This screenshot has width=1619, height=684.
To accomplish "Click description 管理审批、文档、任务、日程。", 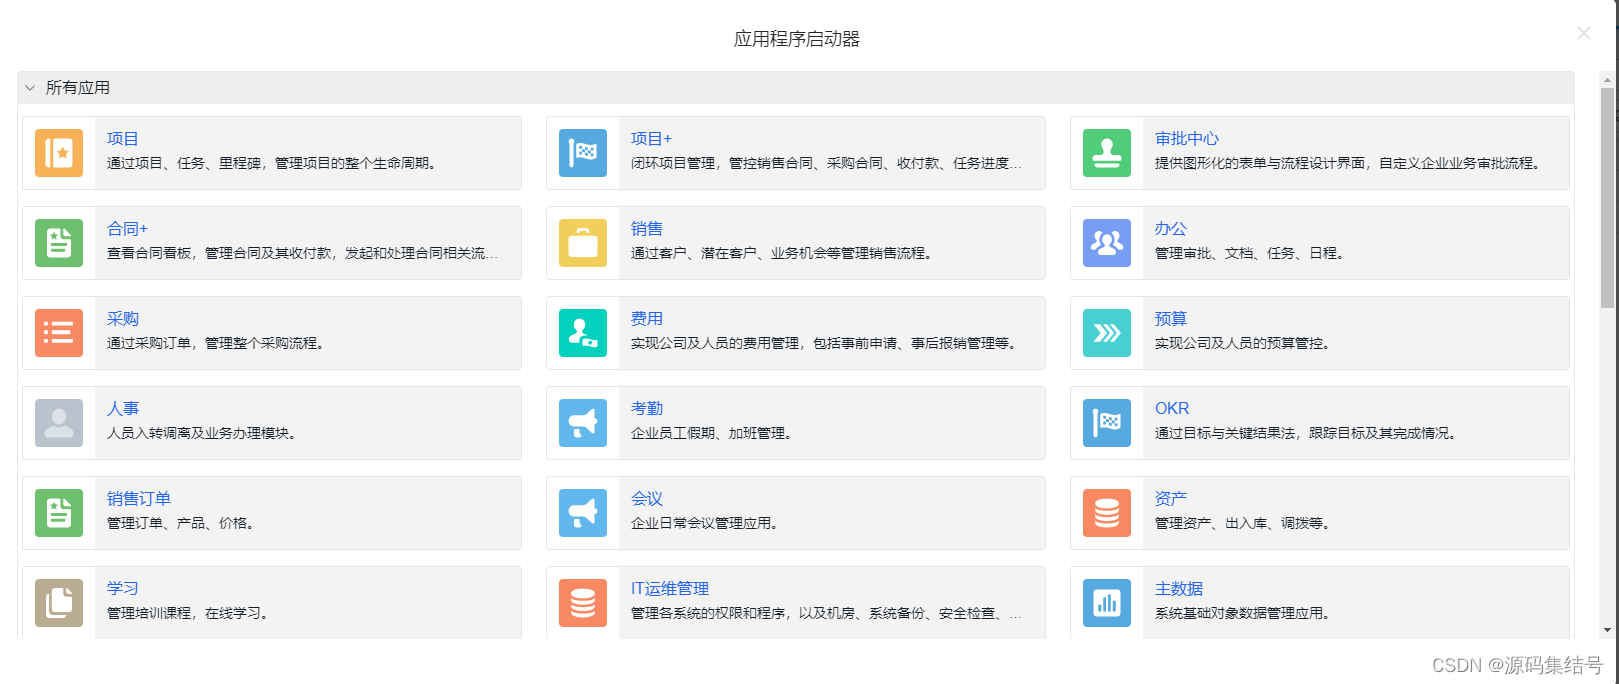I will point(1251,253).
